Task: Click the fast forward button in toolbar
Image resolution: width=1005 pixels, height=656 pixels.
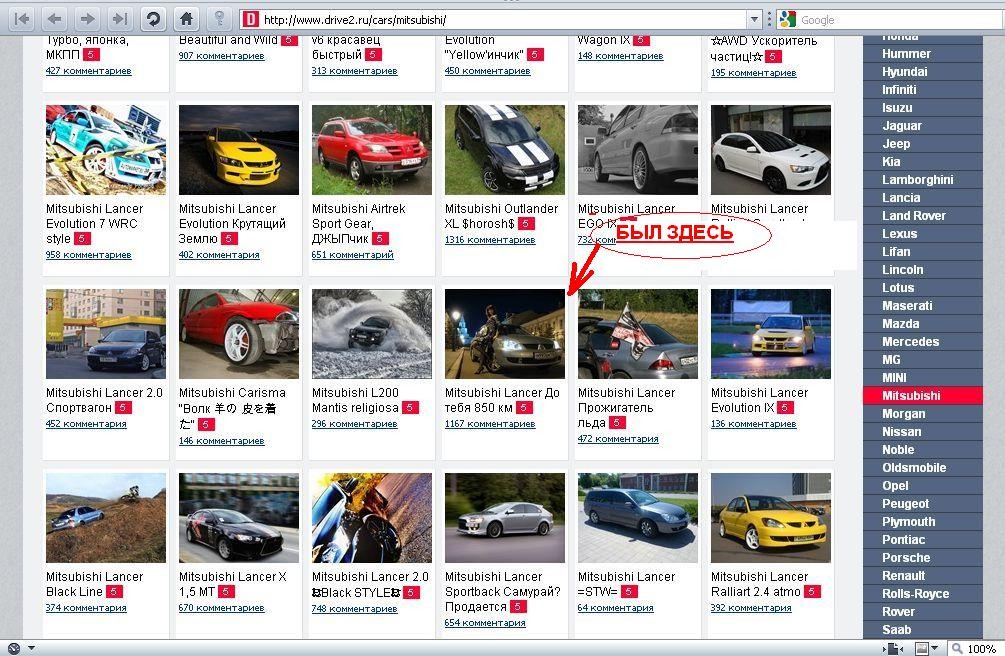Action: pos(120,19)
